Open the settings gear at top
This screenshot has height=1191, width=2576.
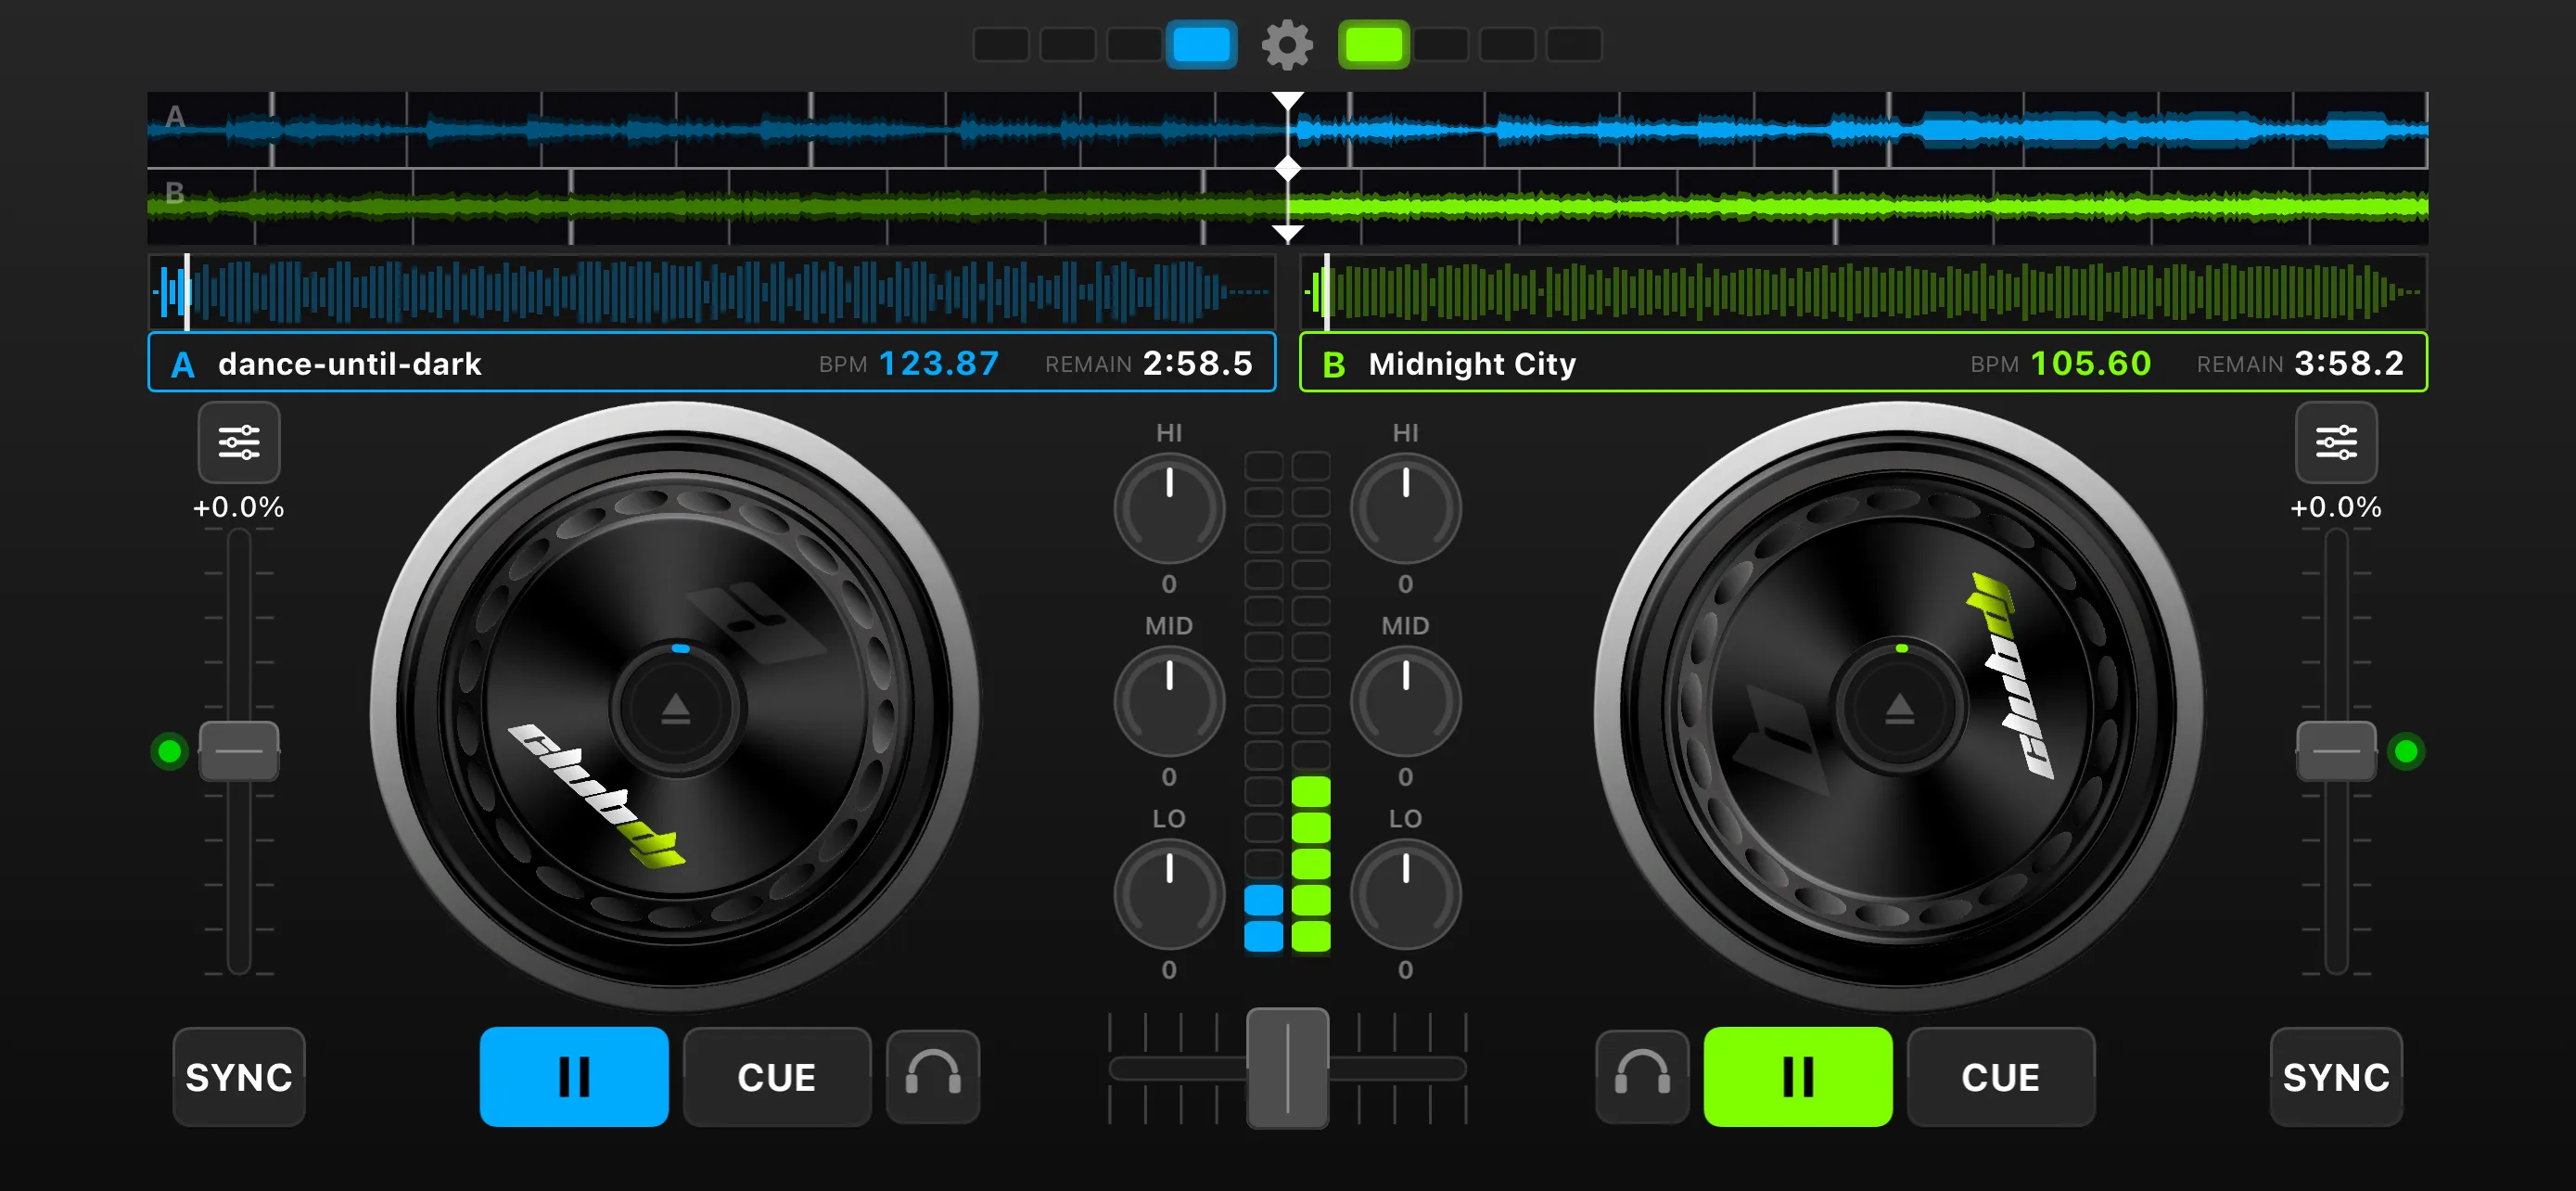pyautogui.click(x=1286, y=45)
